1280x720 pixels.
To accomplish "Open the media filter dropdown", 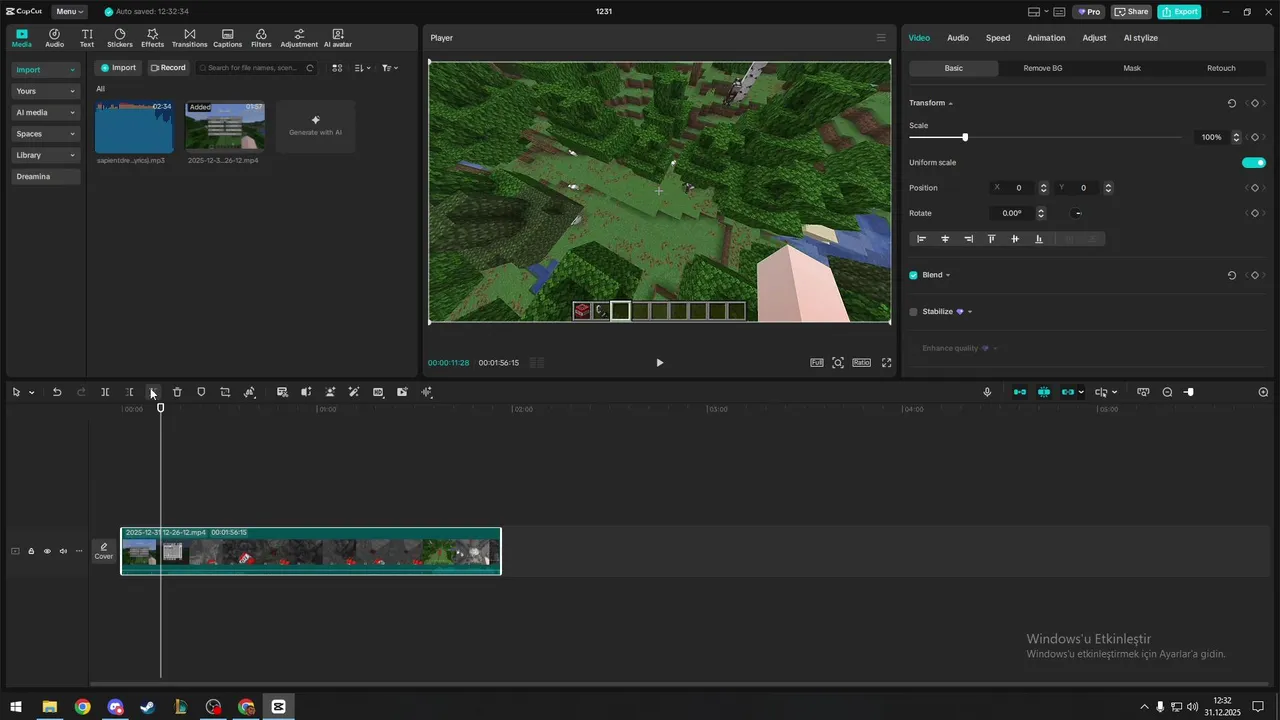I will 390,68.
